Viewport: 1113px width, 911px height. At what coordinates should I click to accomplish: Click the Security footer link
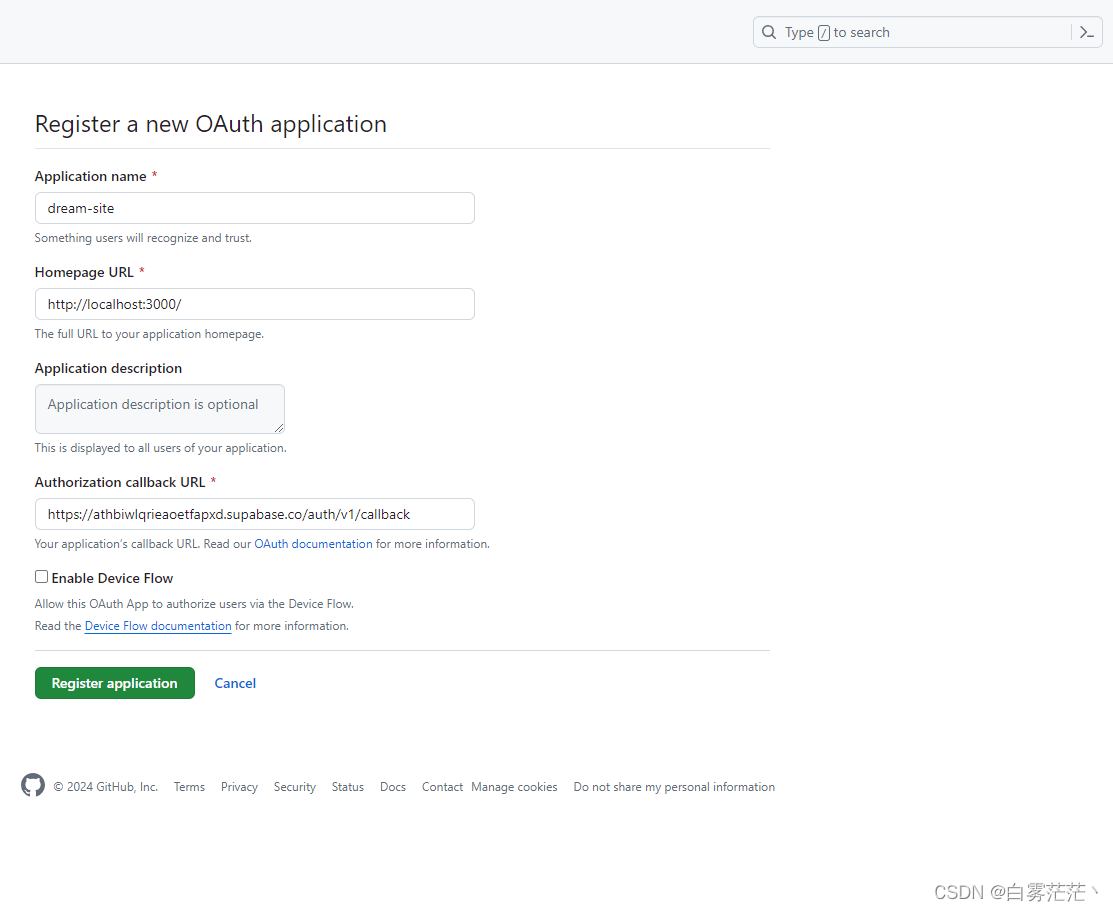click(294, 786)
